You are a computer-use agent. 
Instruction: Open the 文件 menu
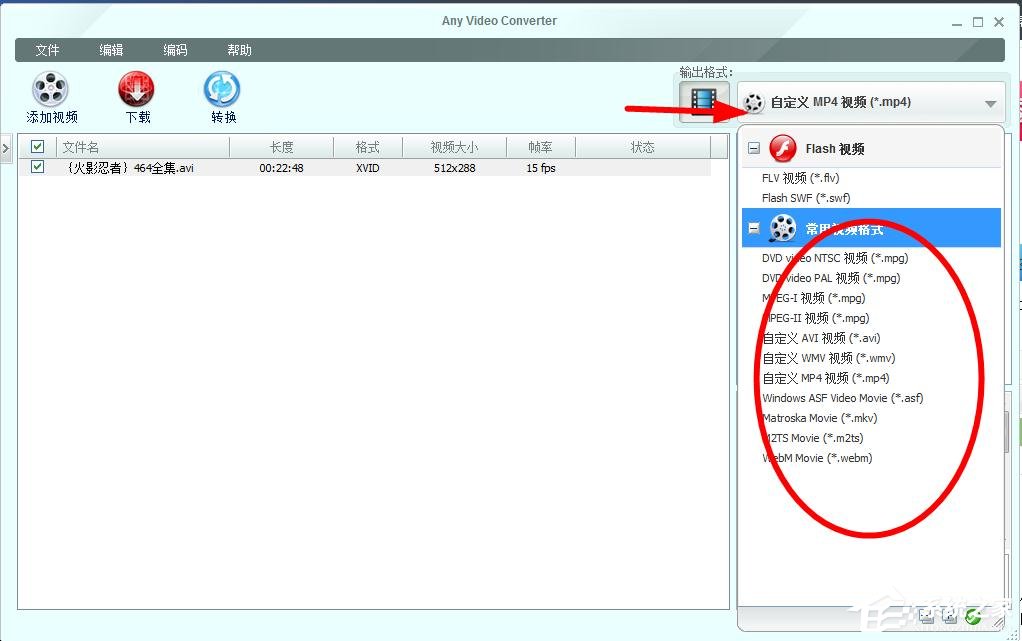[48, 49]
